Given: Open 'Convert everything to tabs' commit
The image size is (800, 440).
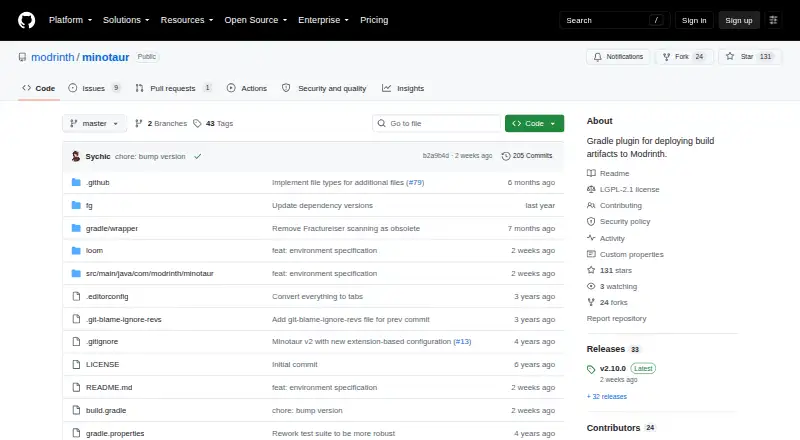Looking at the screenshot, I should pos(317,297).
